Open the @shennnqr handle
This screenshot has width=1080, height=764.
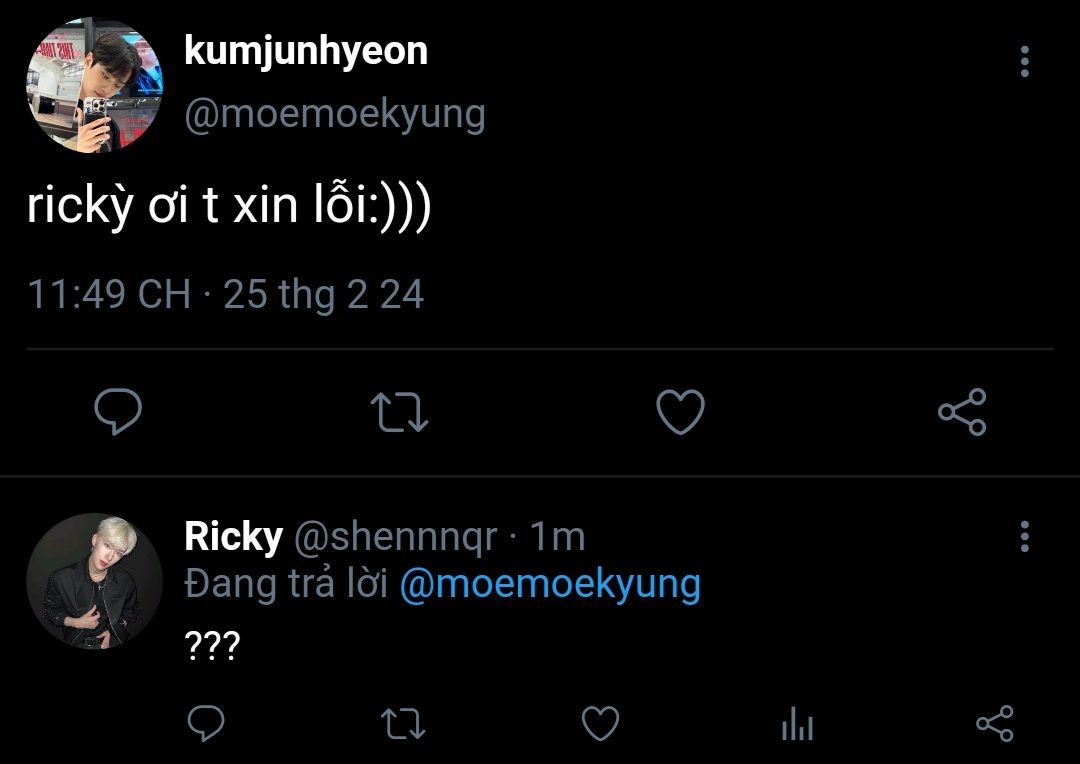pyautogui.click(x=396, y=537)
